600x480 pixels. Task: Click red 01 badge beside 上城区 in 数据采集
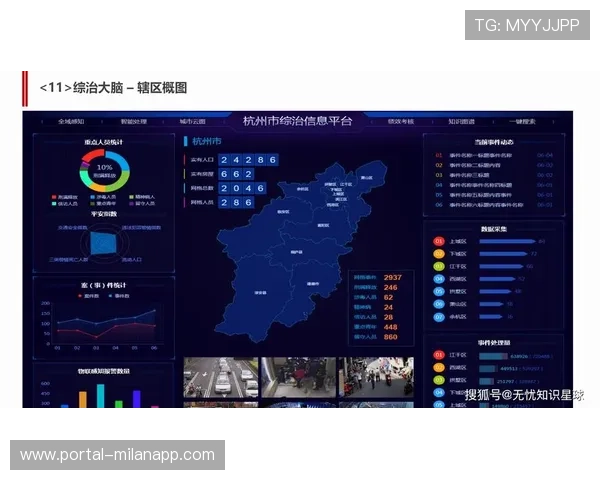pos(439,242)
